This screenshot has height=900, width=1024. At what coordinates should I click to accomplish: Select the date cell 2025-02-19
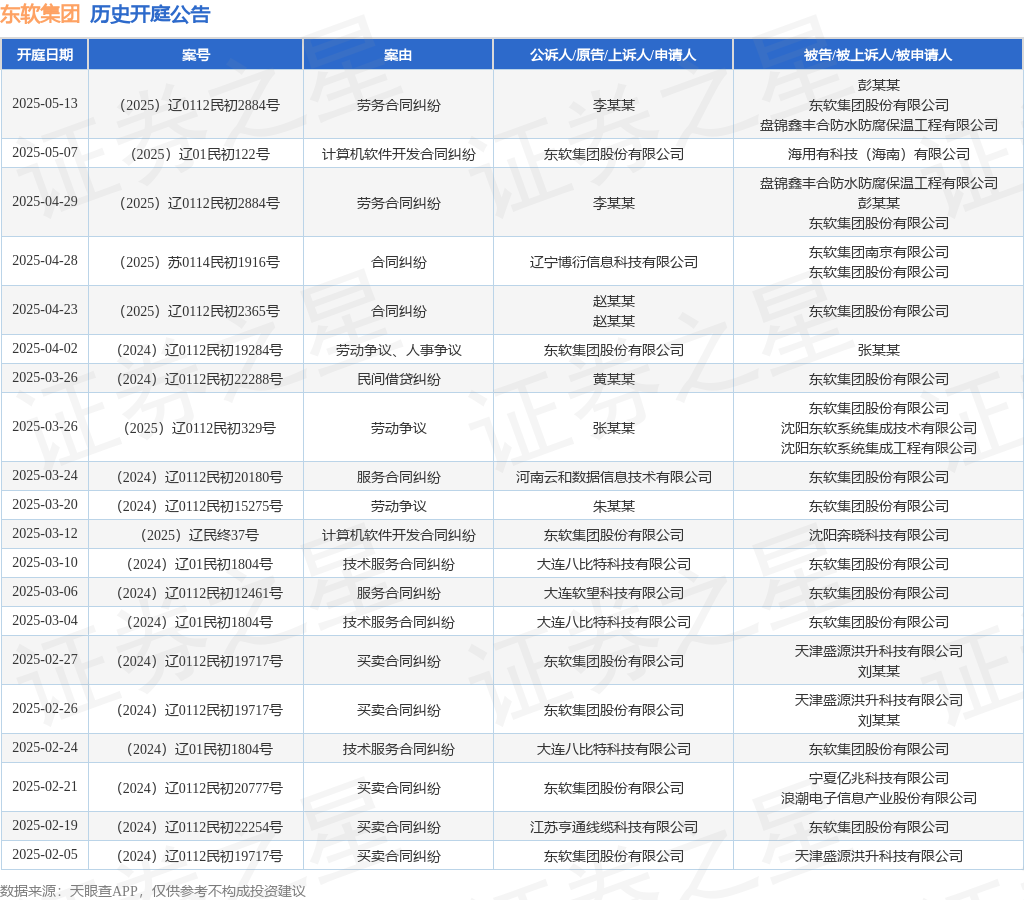44,825
